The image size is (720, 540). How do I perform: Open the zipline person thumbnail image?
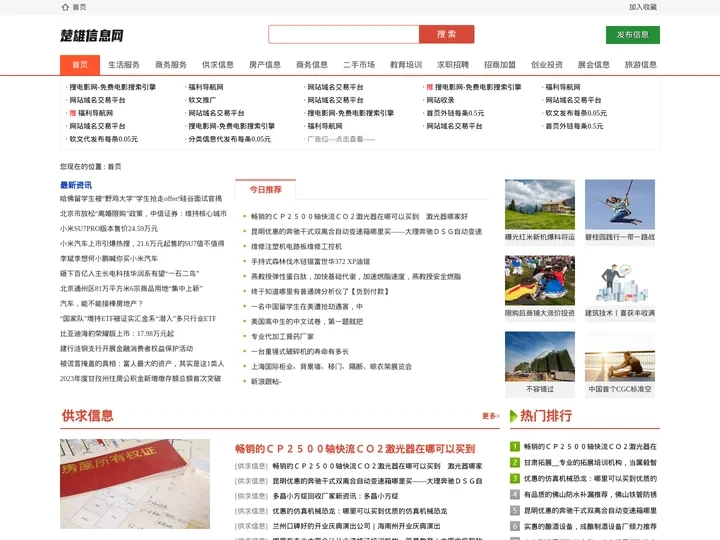pyautogui.click(x=620, y=204)
